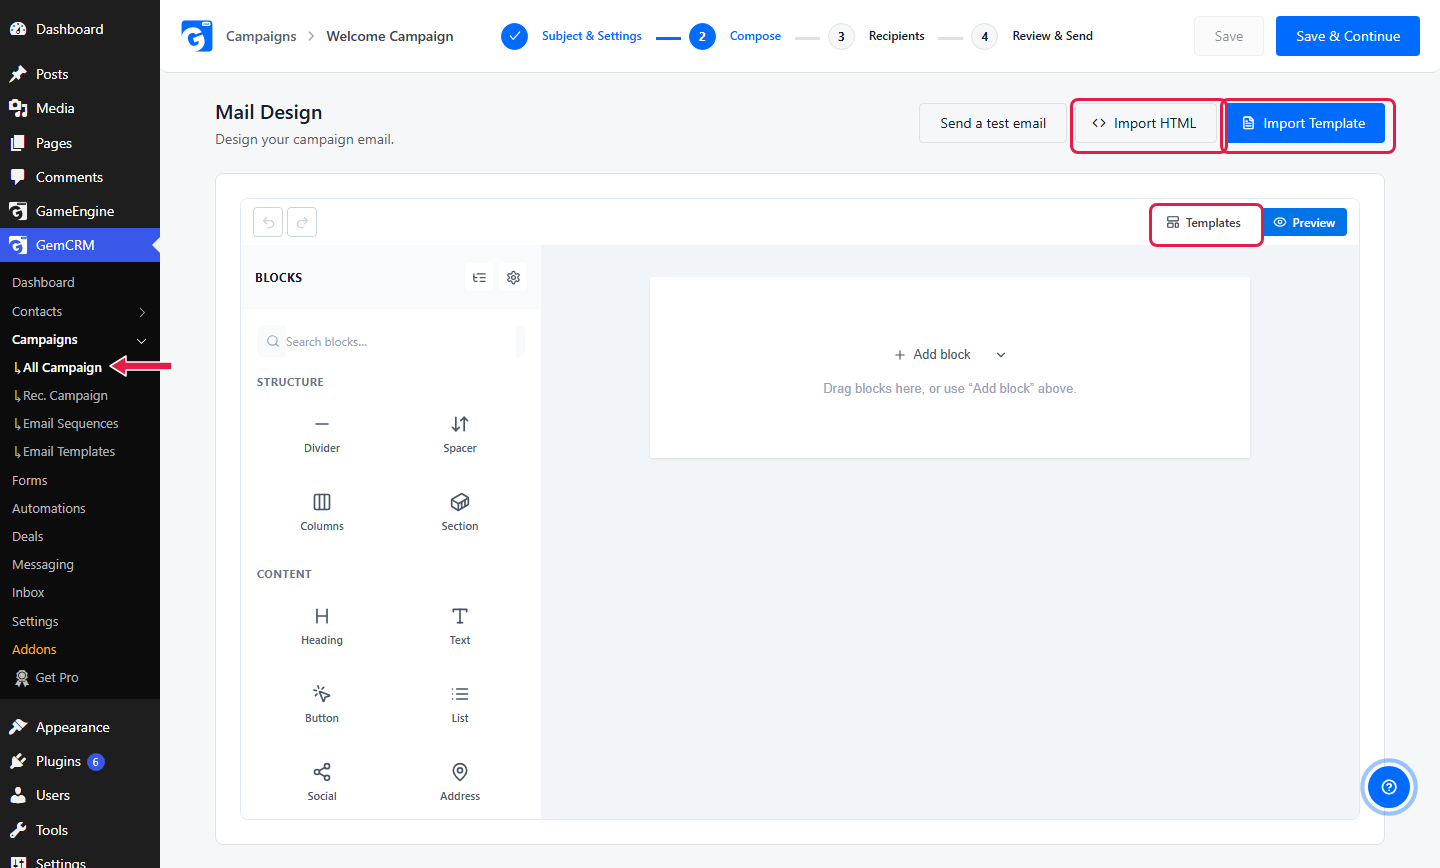
Task: Select the Text block
Action: point(460,627)
